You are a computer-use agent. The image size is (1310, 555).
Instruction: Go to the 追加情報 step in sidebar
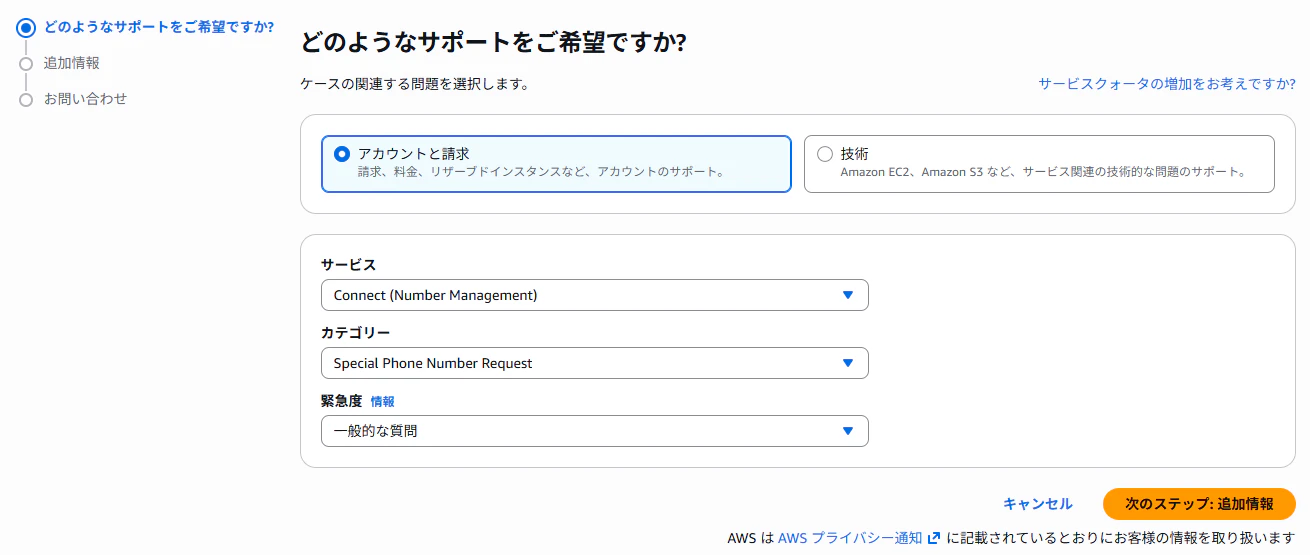pyautogui.click(x=71, y=63)
